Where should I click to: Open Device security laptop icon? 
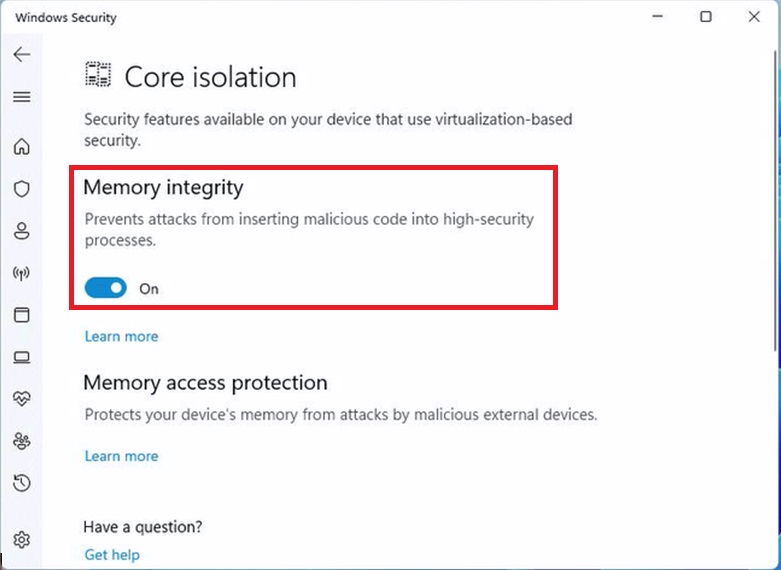[21, 357]
